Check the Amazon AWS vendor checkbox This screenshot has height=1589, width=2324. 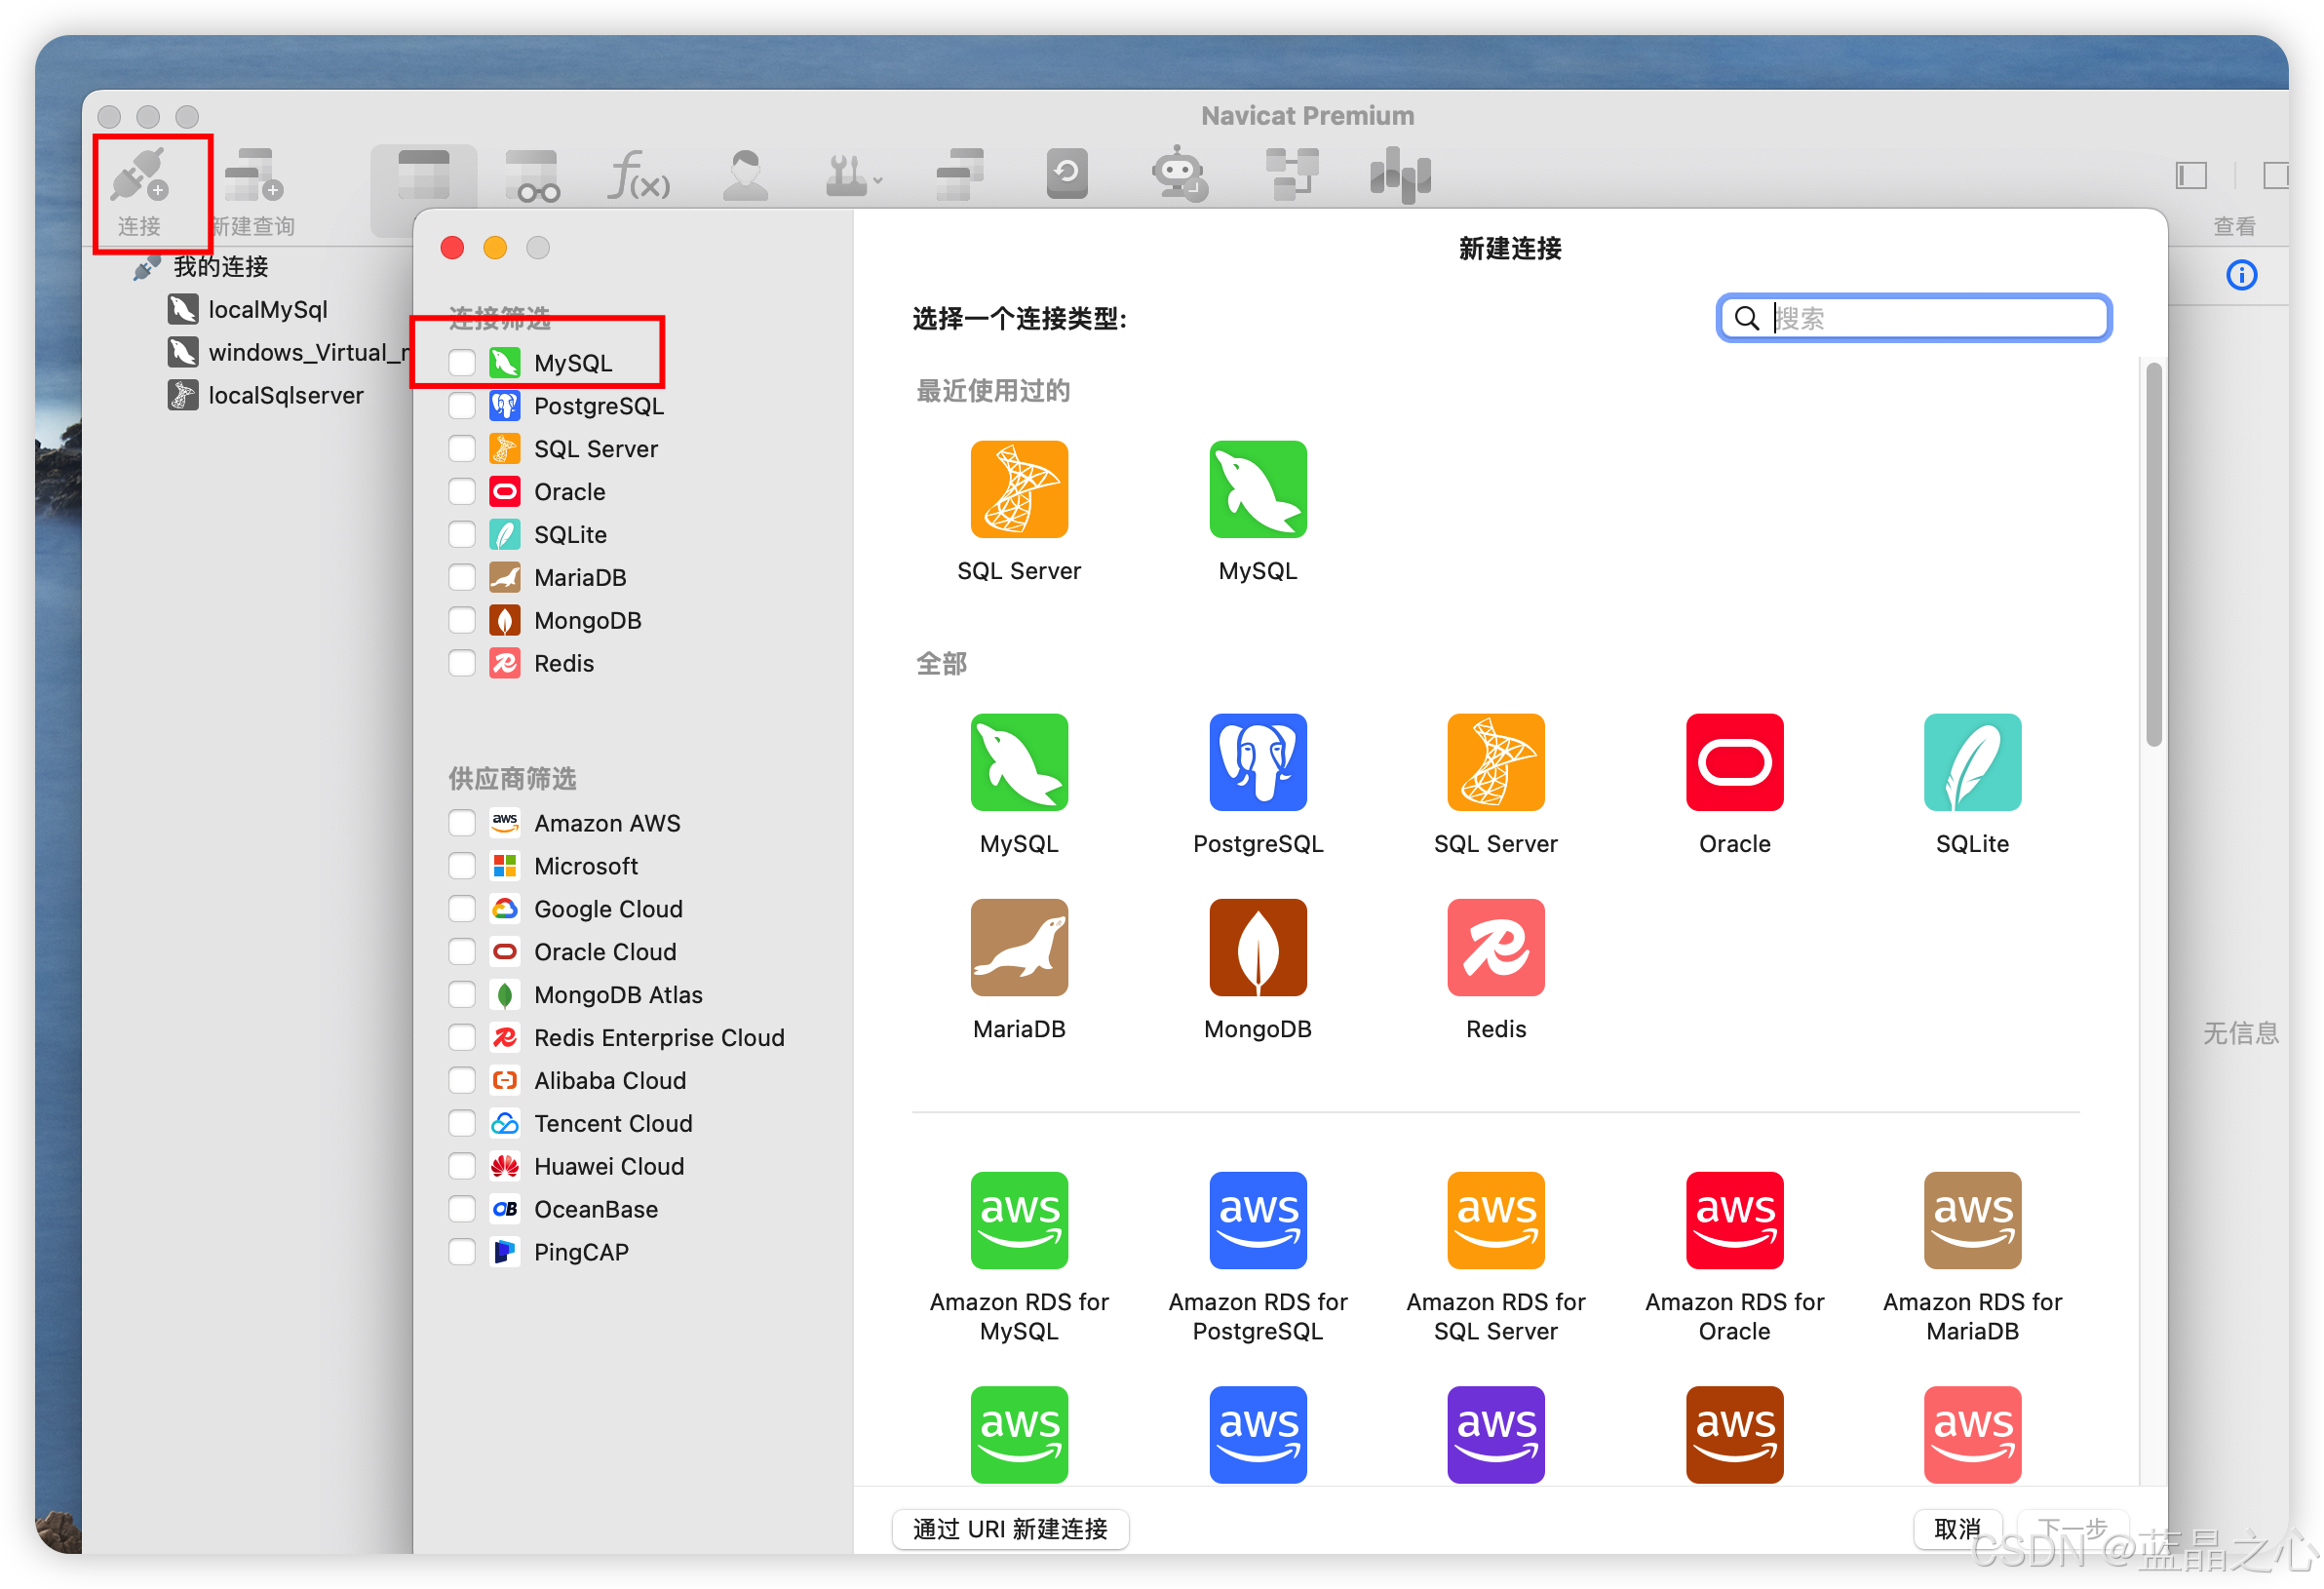point(462,824)
